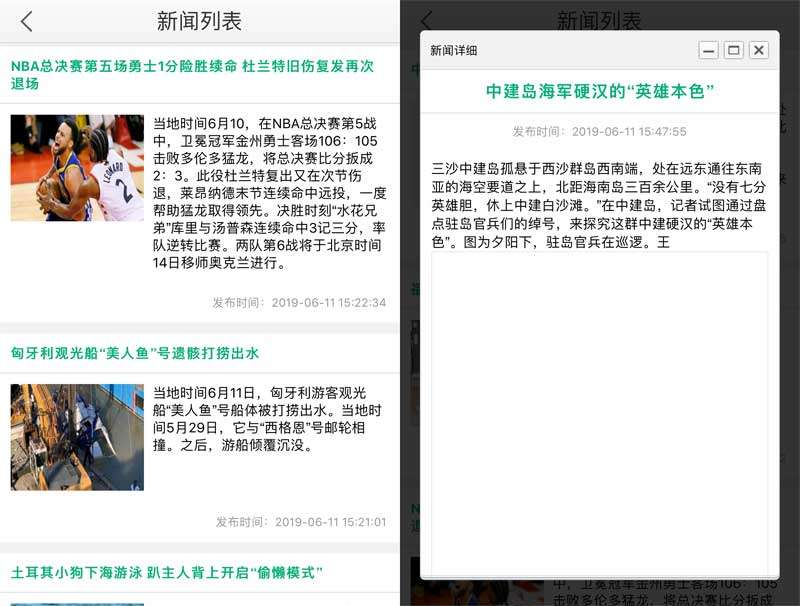The height and width of the screenshot is (606, 800).
Task: Maximize the 新闻详细 dialog window
Action: pyautogui.click(x=733, y=50)
